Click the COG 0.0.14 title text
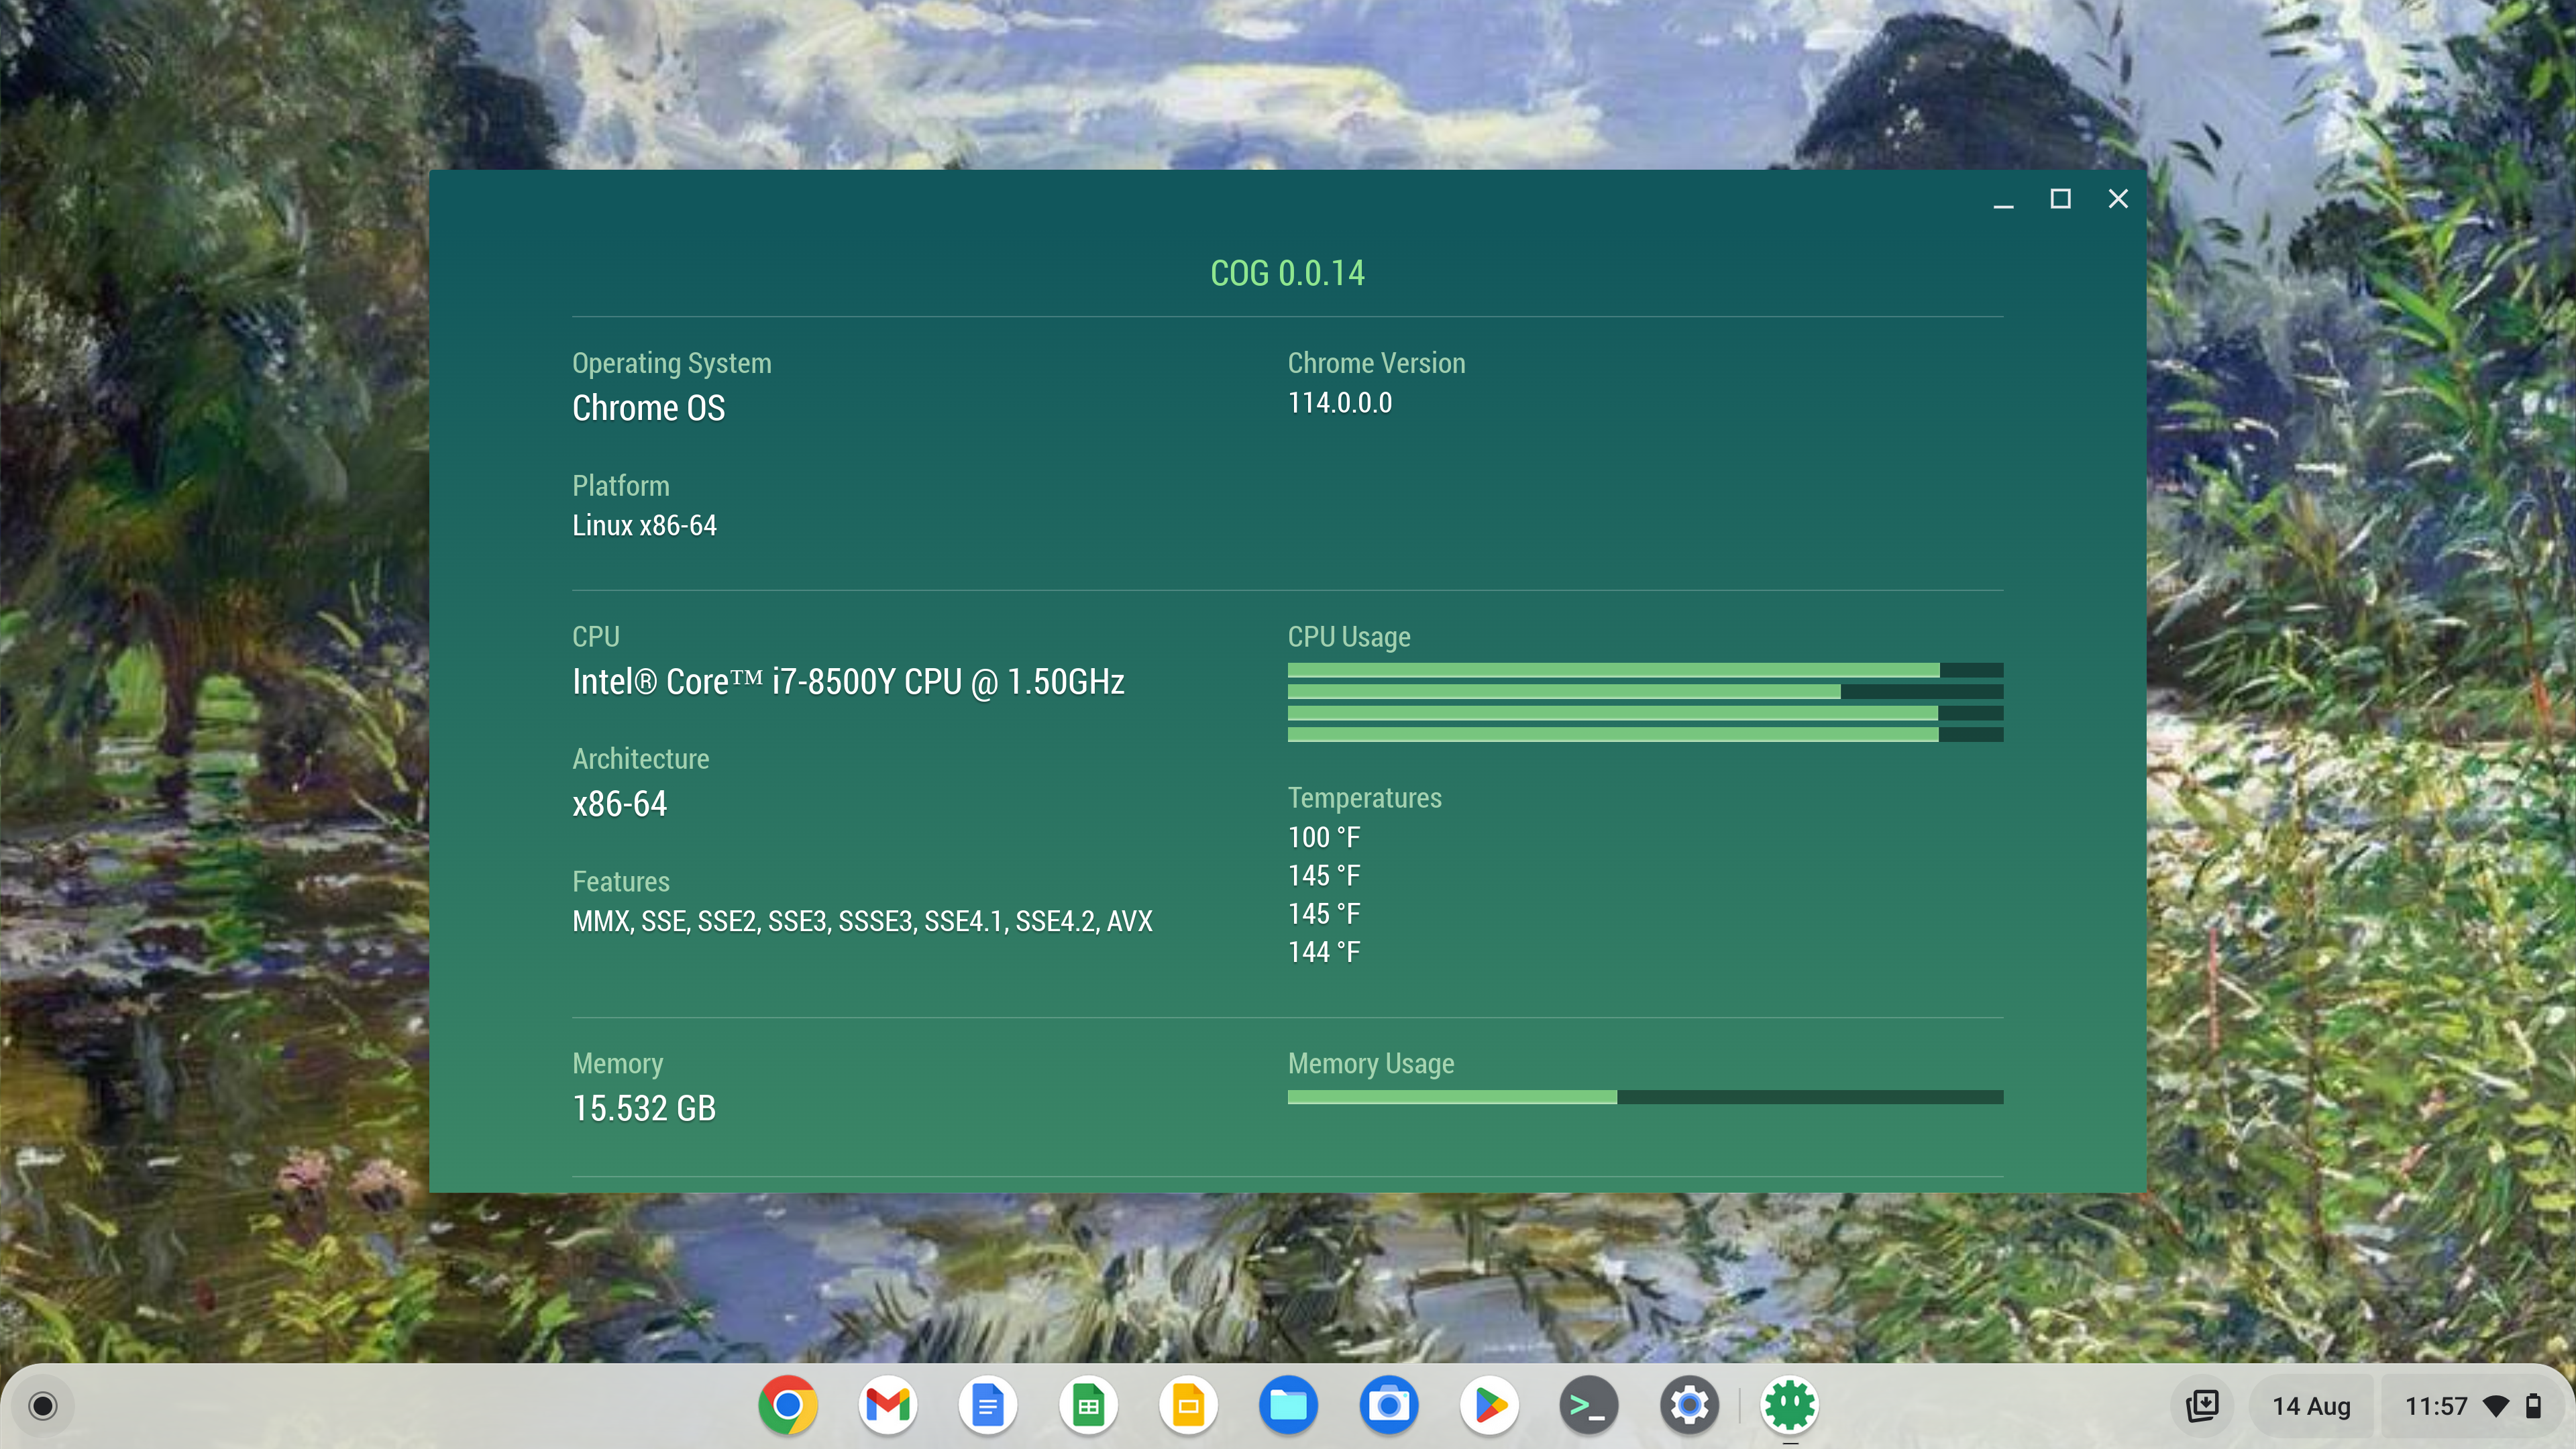2576x1449 pixels. (1287, 273)
